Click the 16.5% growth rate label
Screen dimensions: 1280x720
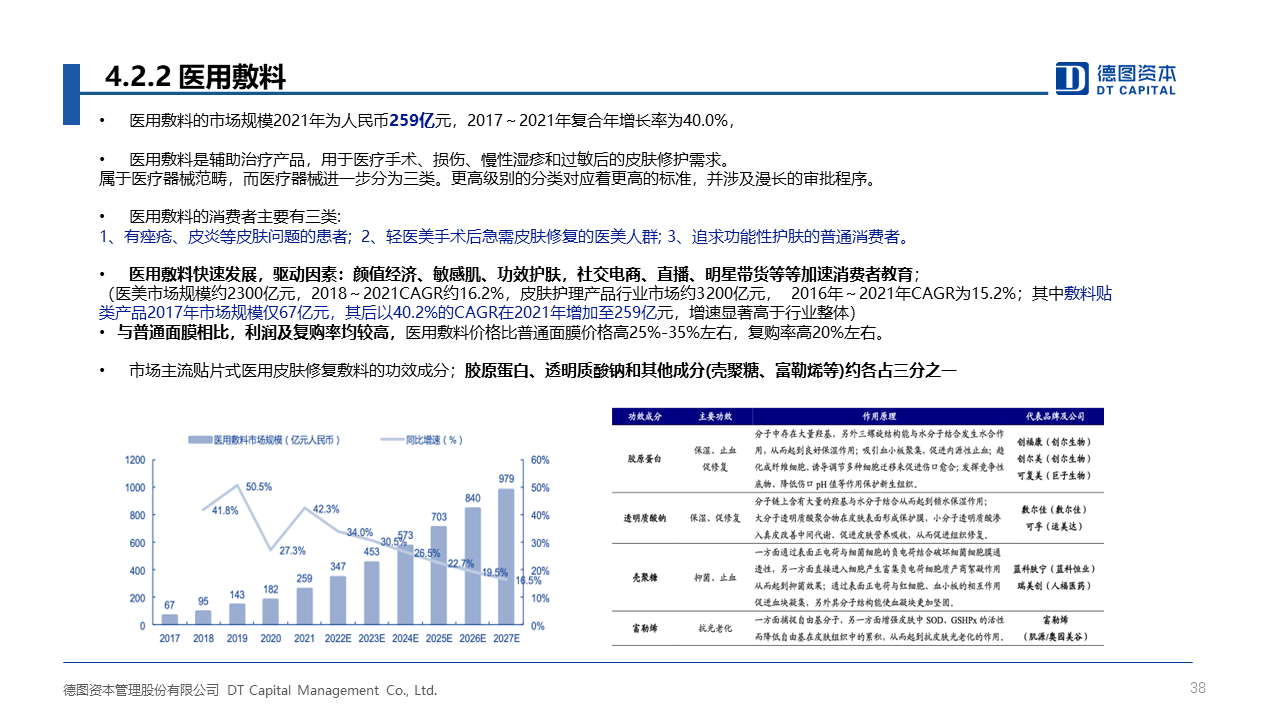[x=528, y=580]
